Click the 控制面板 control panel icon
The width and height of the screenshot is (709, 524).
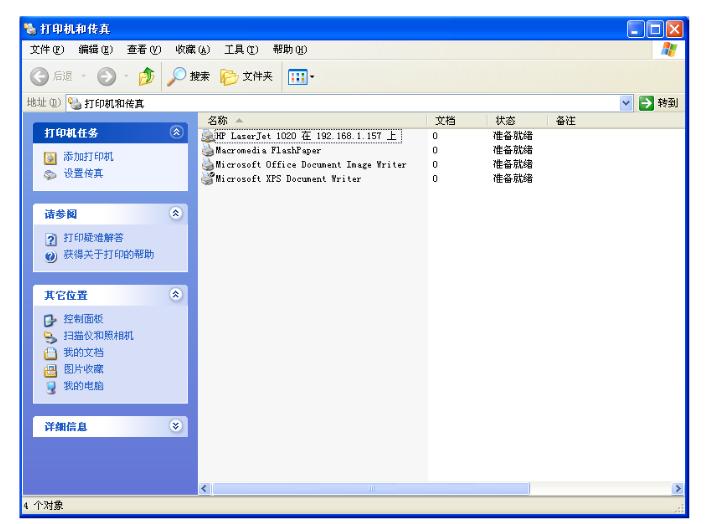point(50,320)
